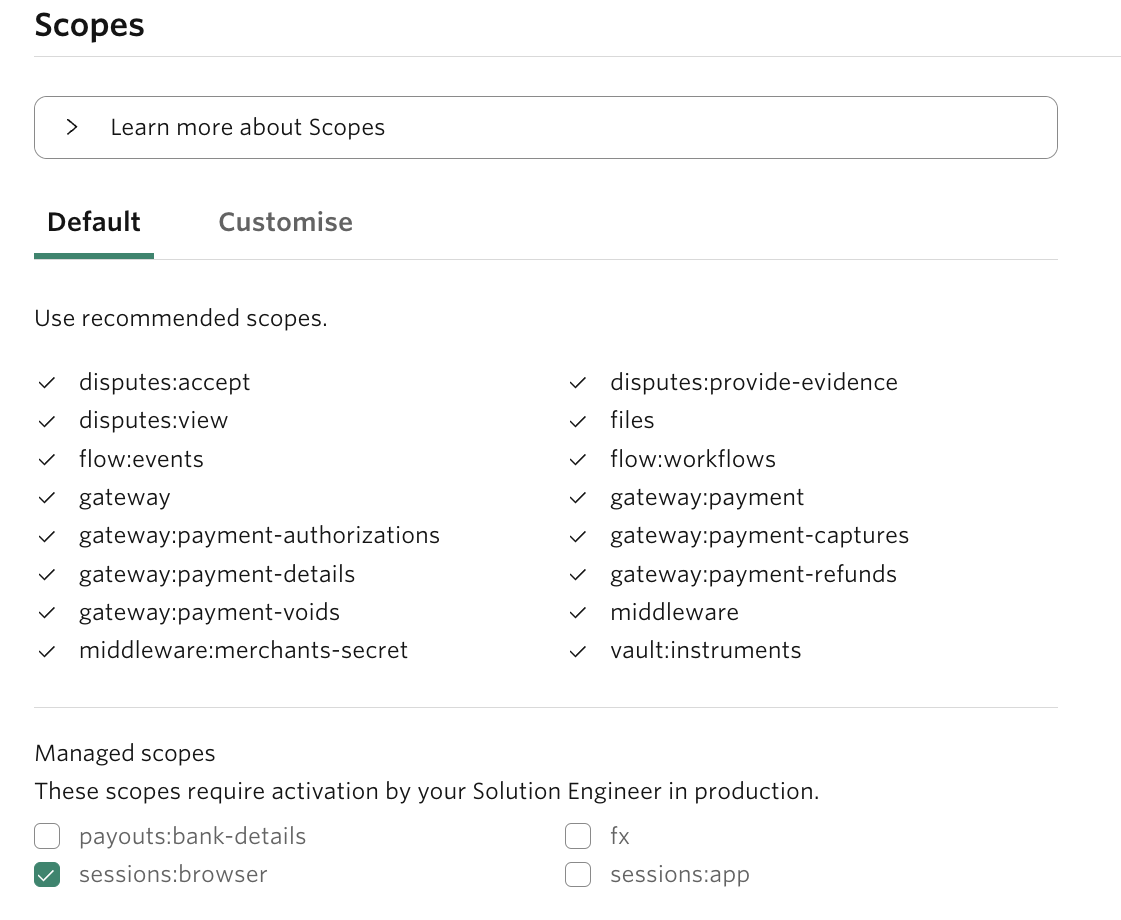The width and height of the screenshot is (1121, 920).
Task: Switch to the Customise tab
Action: tap(285, 222)
